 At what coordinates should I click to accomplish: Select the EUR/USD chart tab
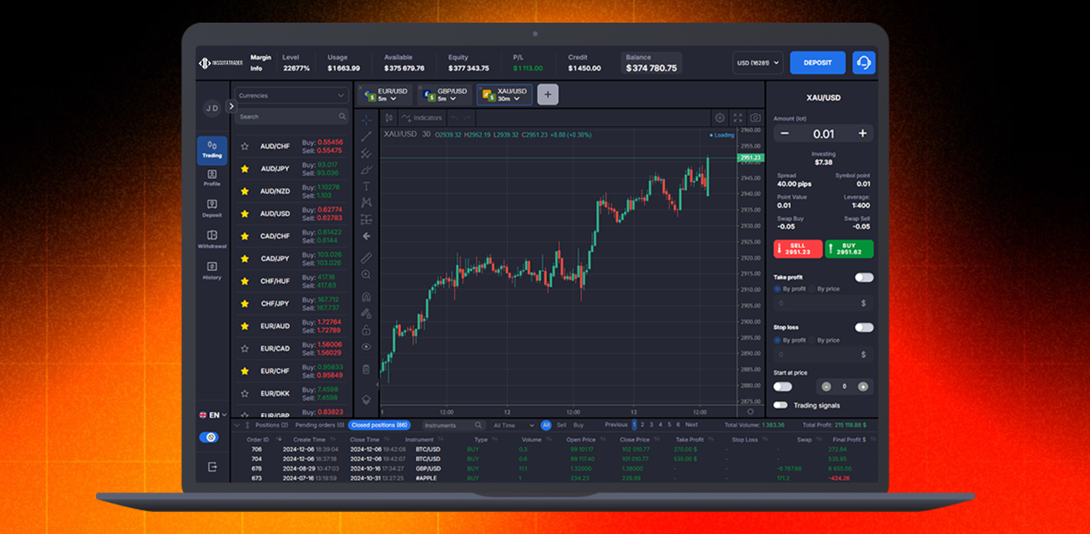click(385, 95)
